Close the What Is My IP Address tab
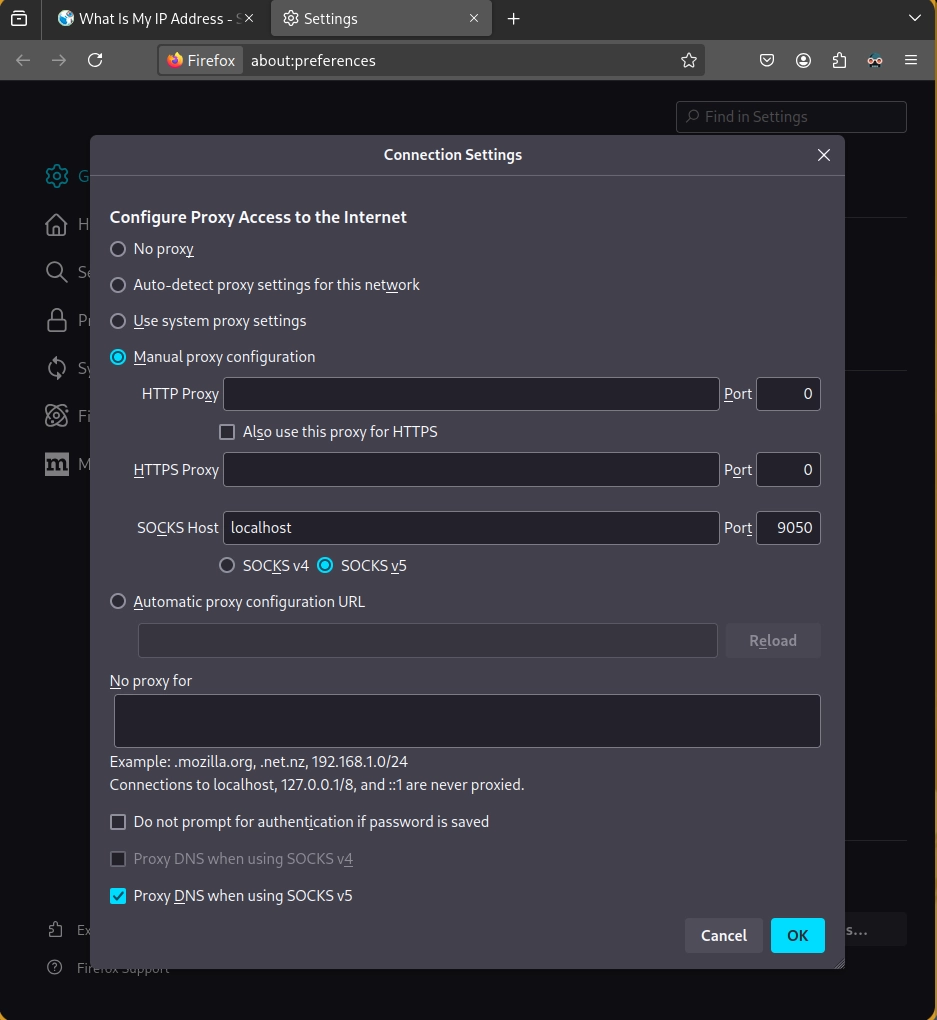The image size is (937, 1020). pyautogui.click(x=249, y=18)
